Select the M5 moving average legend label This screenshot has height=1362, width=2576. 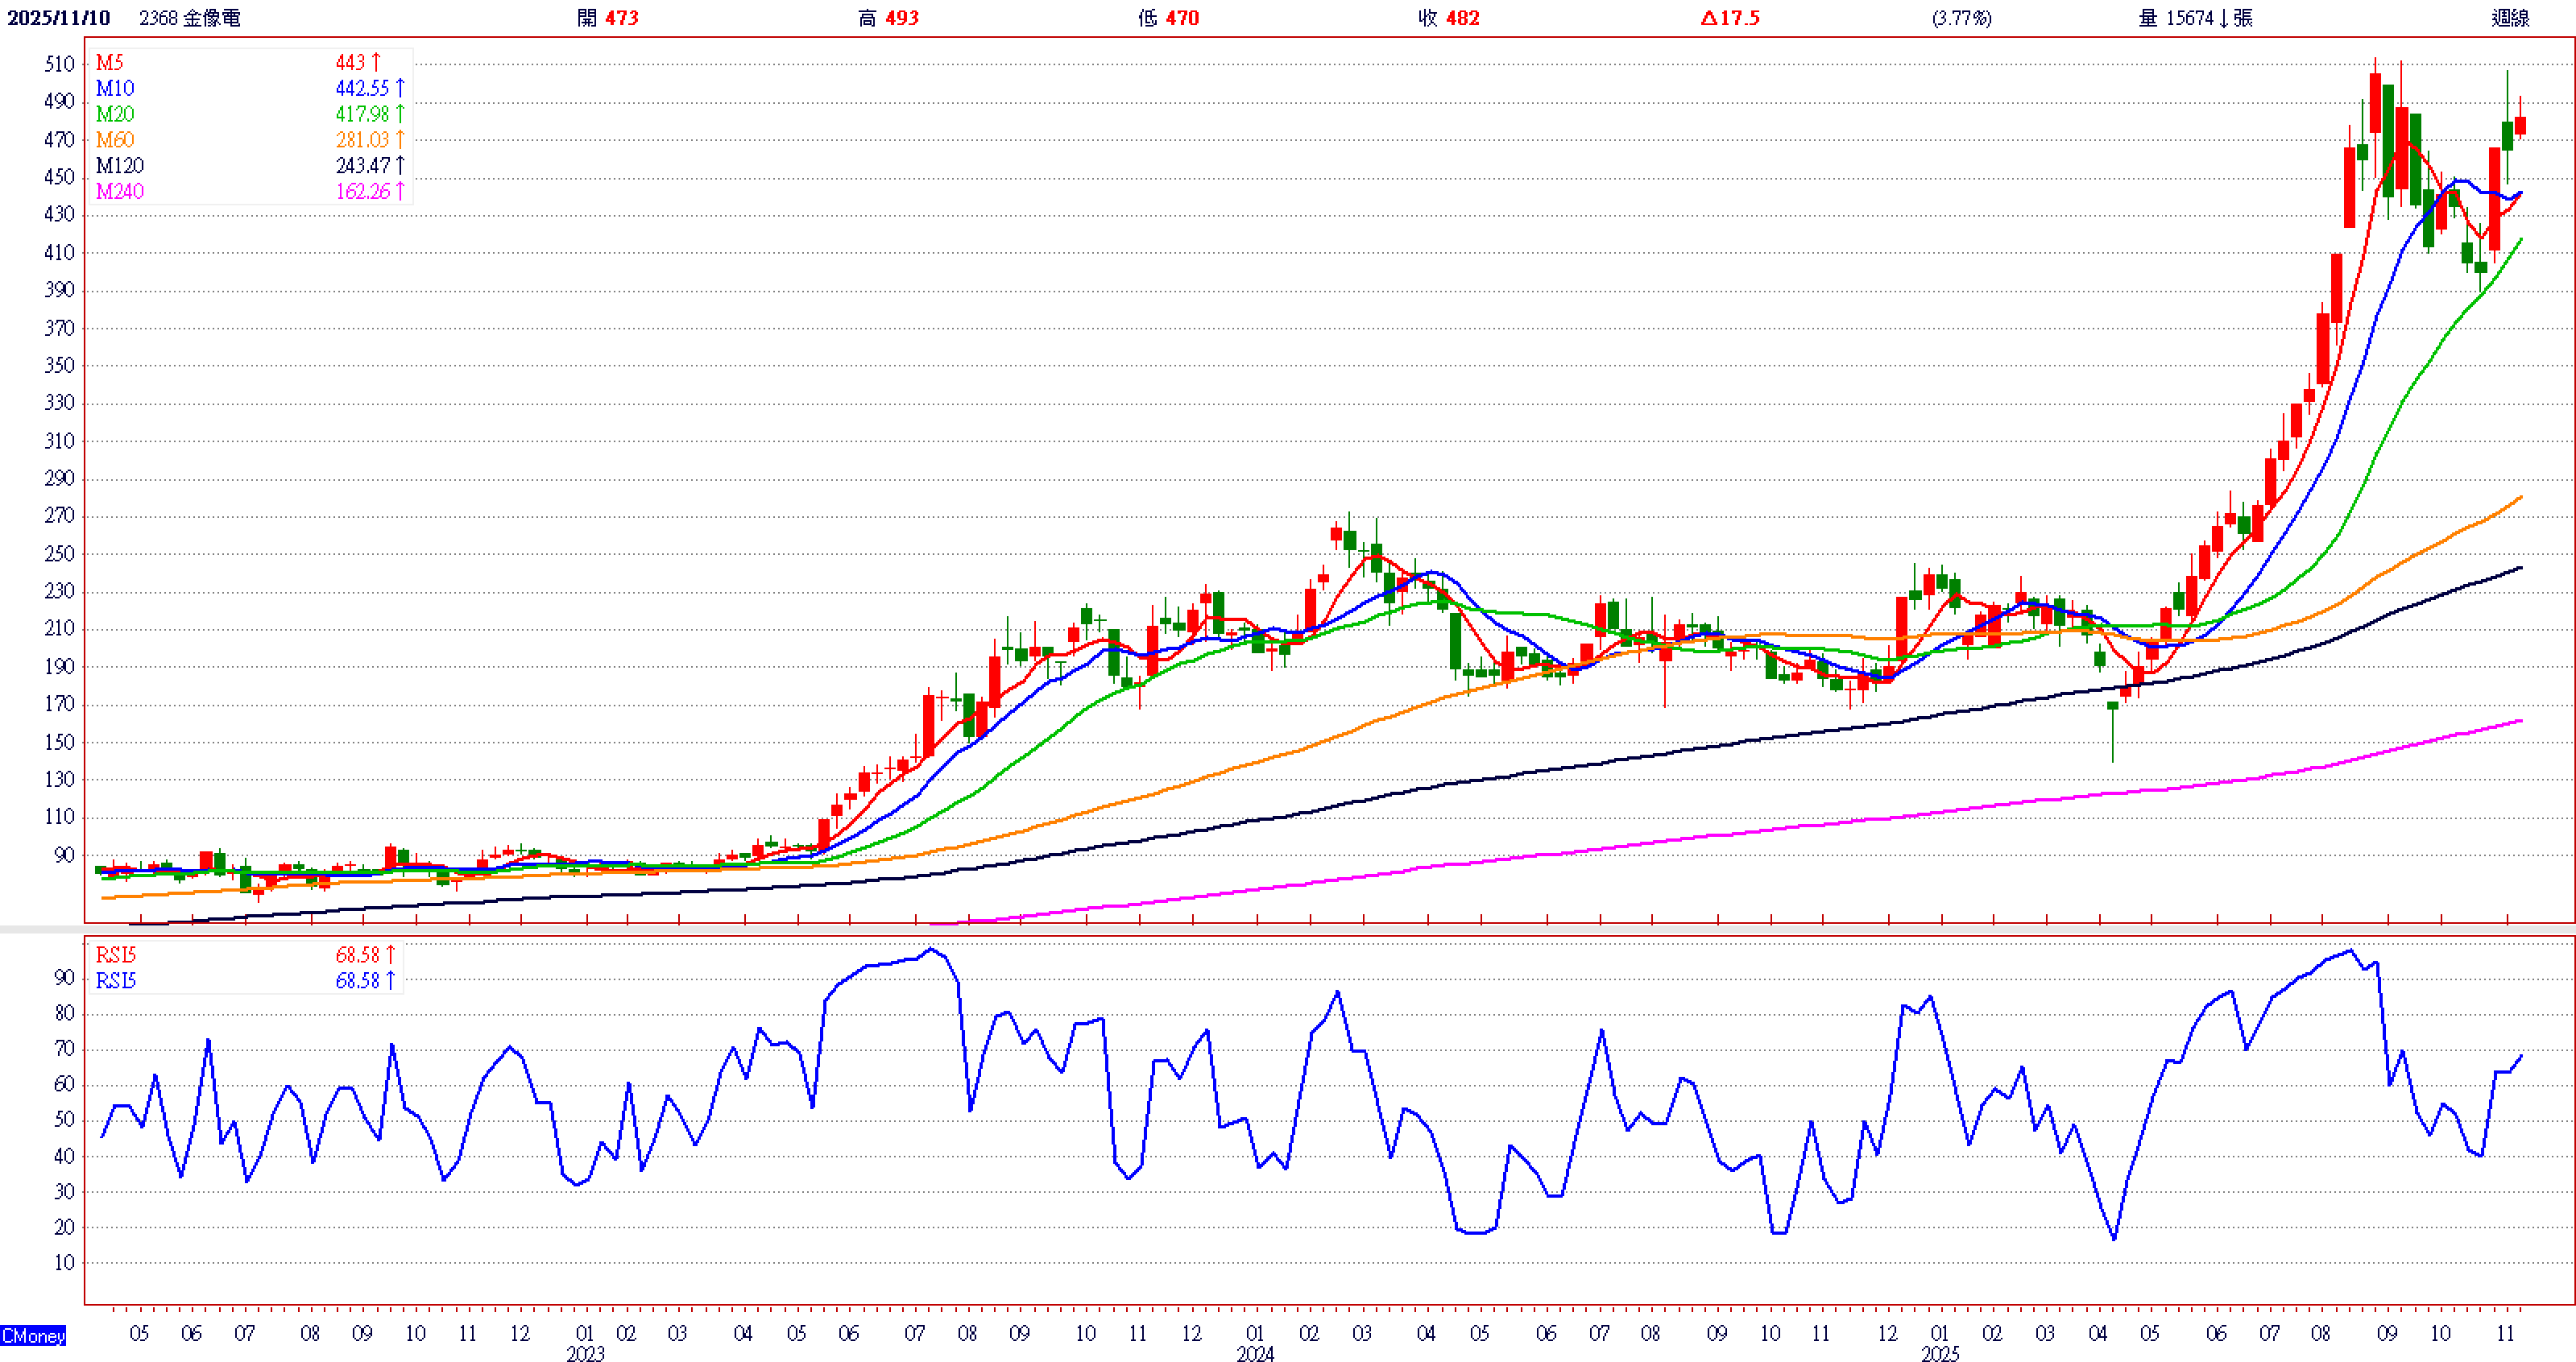(x=109, y=63)
